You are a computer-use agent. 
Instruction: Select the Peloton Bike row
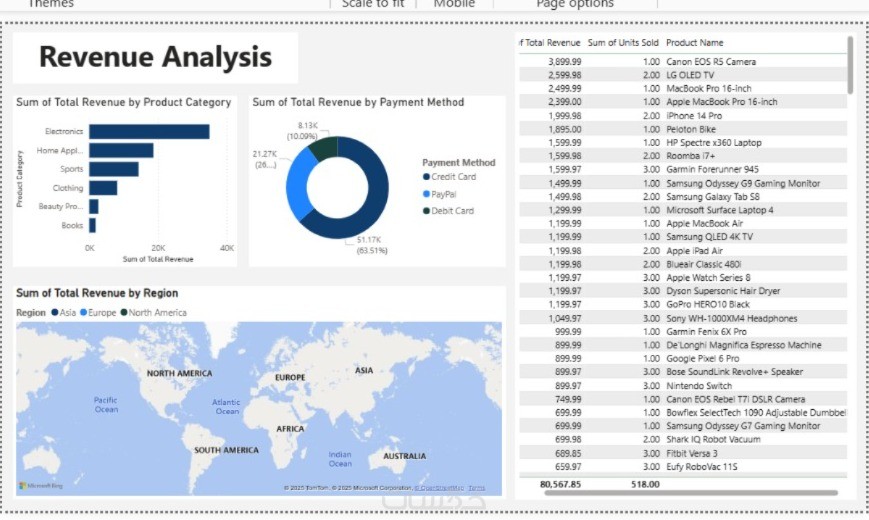(683, 129)
